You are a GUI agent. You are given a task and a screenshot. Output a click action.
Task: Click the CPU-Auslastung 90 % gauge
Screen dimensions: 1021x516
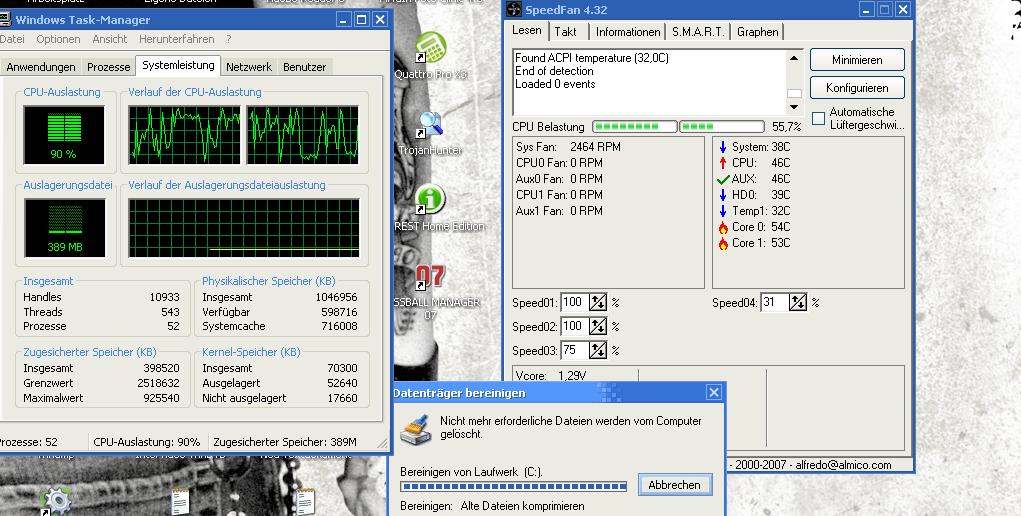64,135
